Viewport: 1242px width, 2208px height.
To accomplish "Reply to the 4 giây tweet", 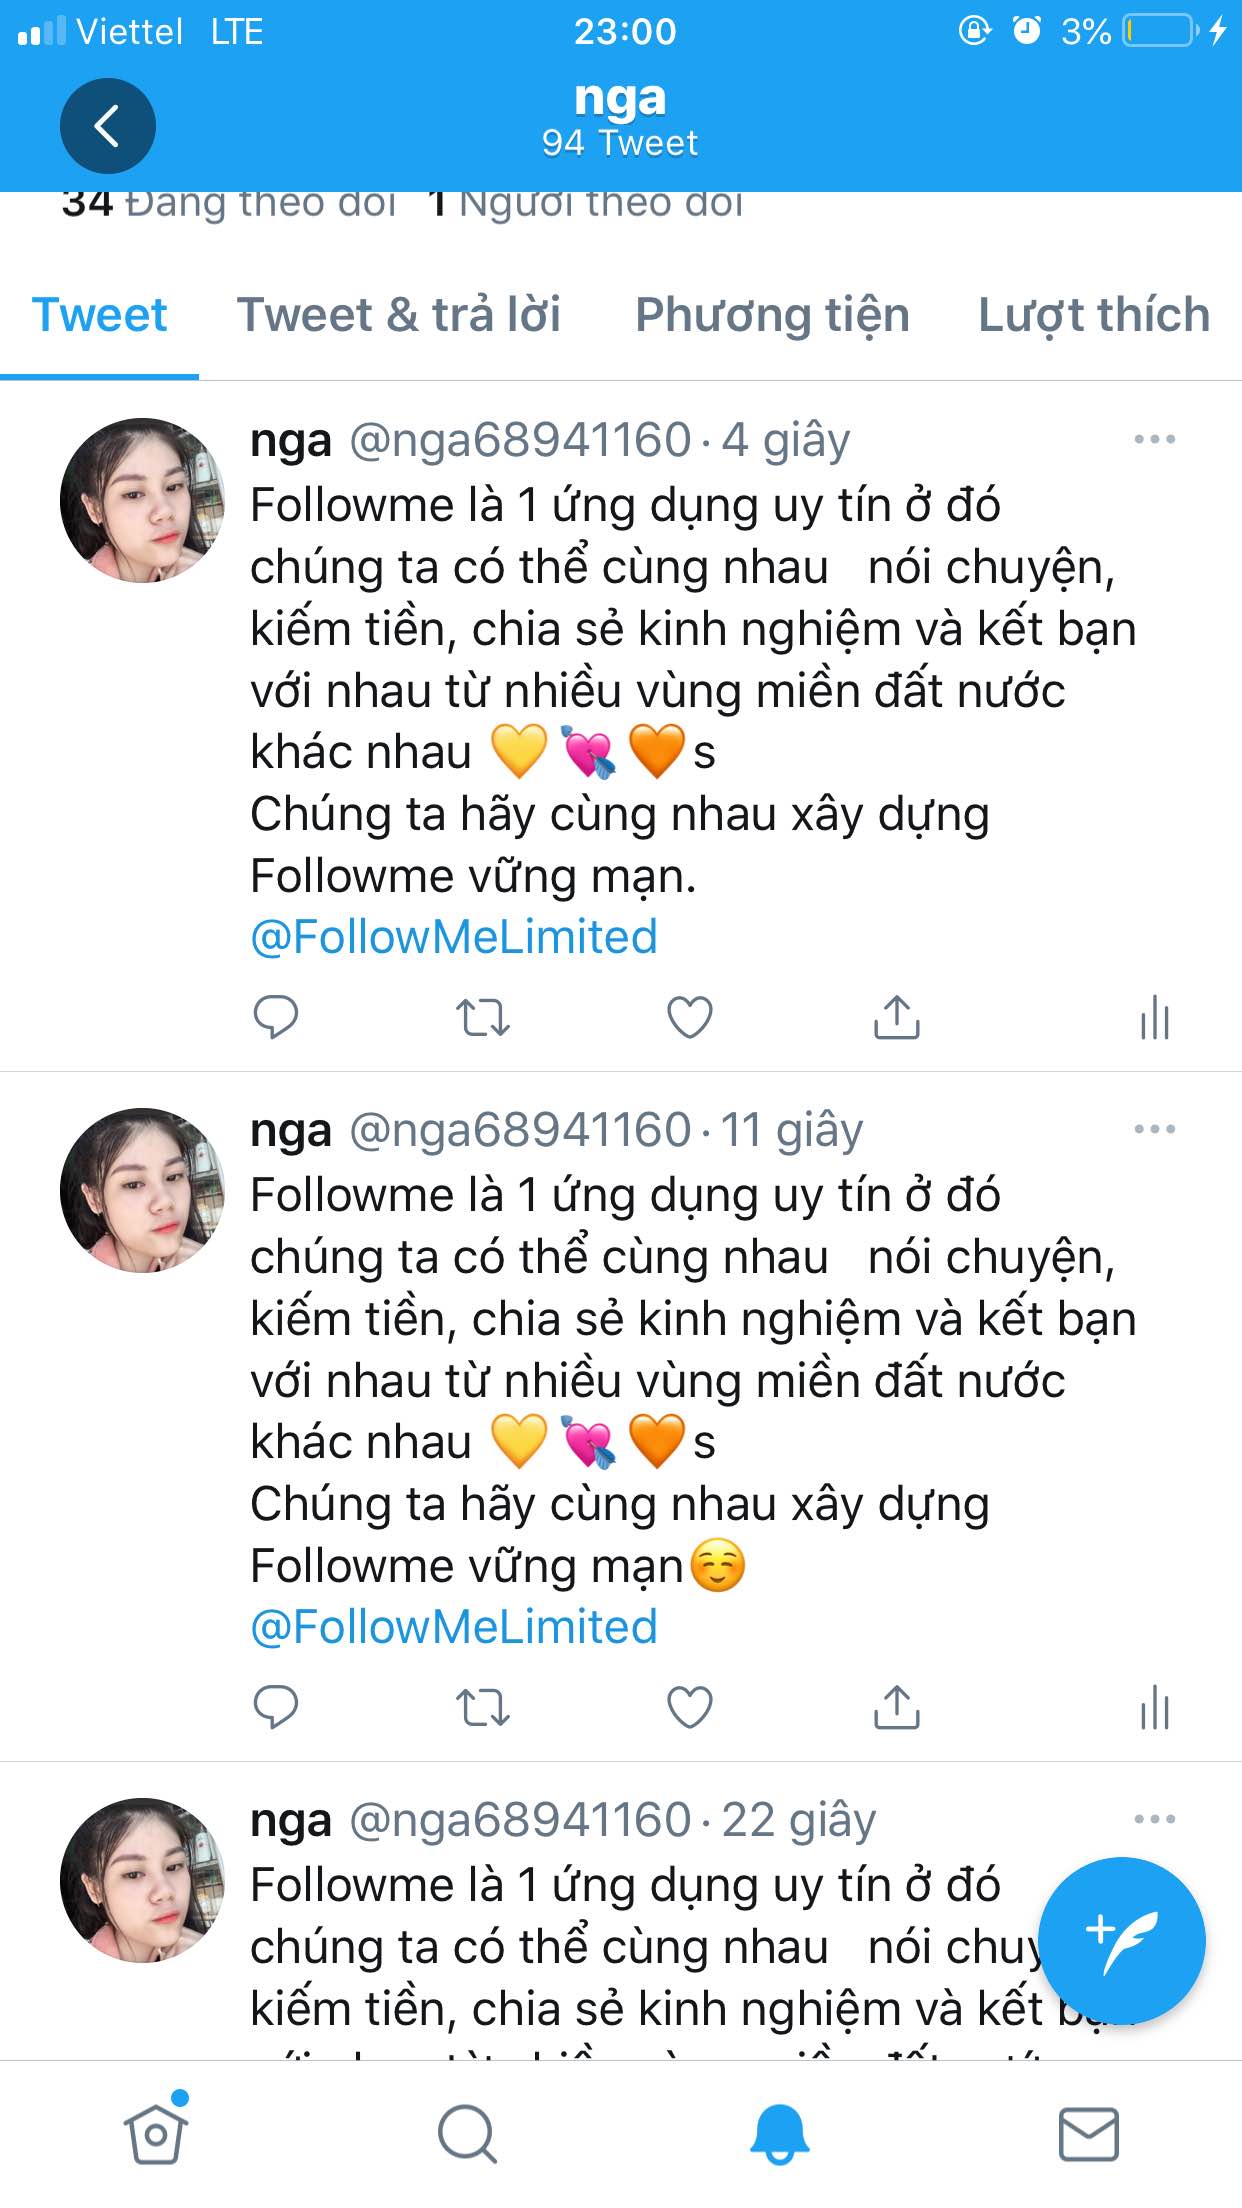I will 276,1018.
